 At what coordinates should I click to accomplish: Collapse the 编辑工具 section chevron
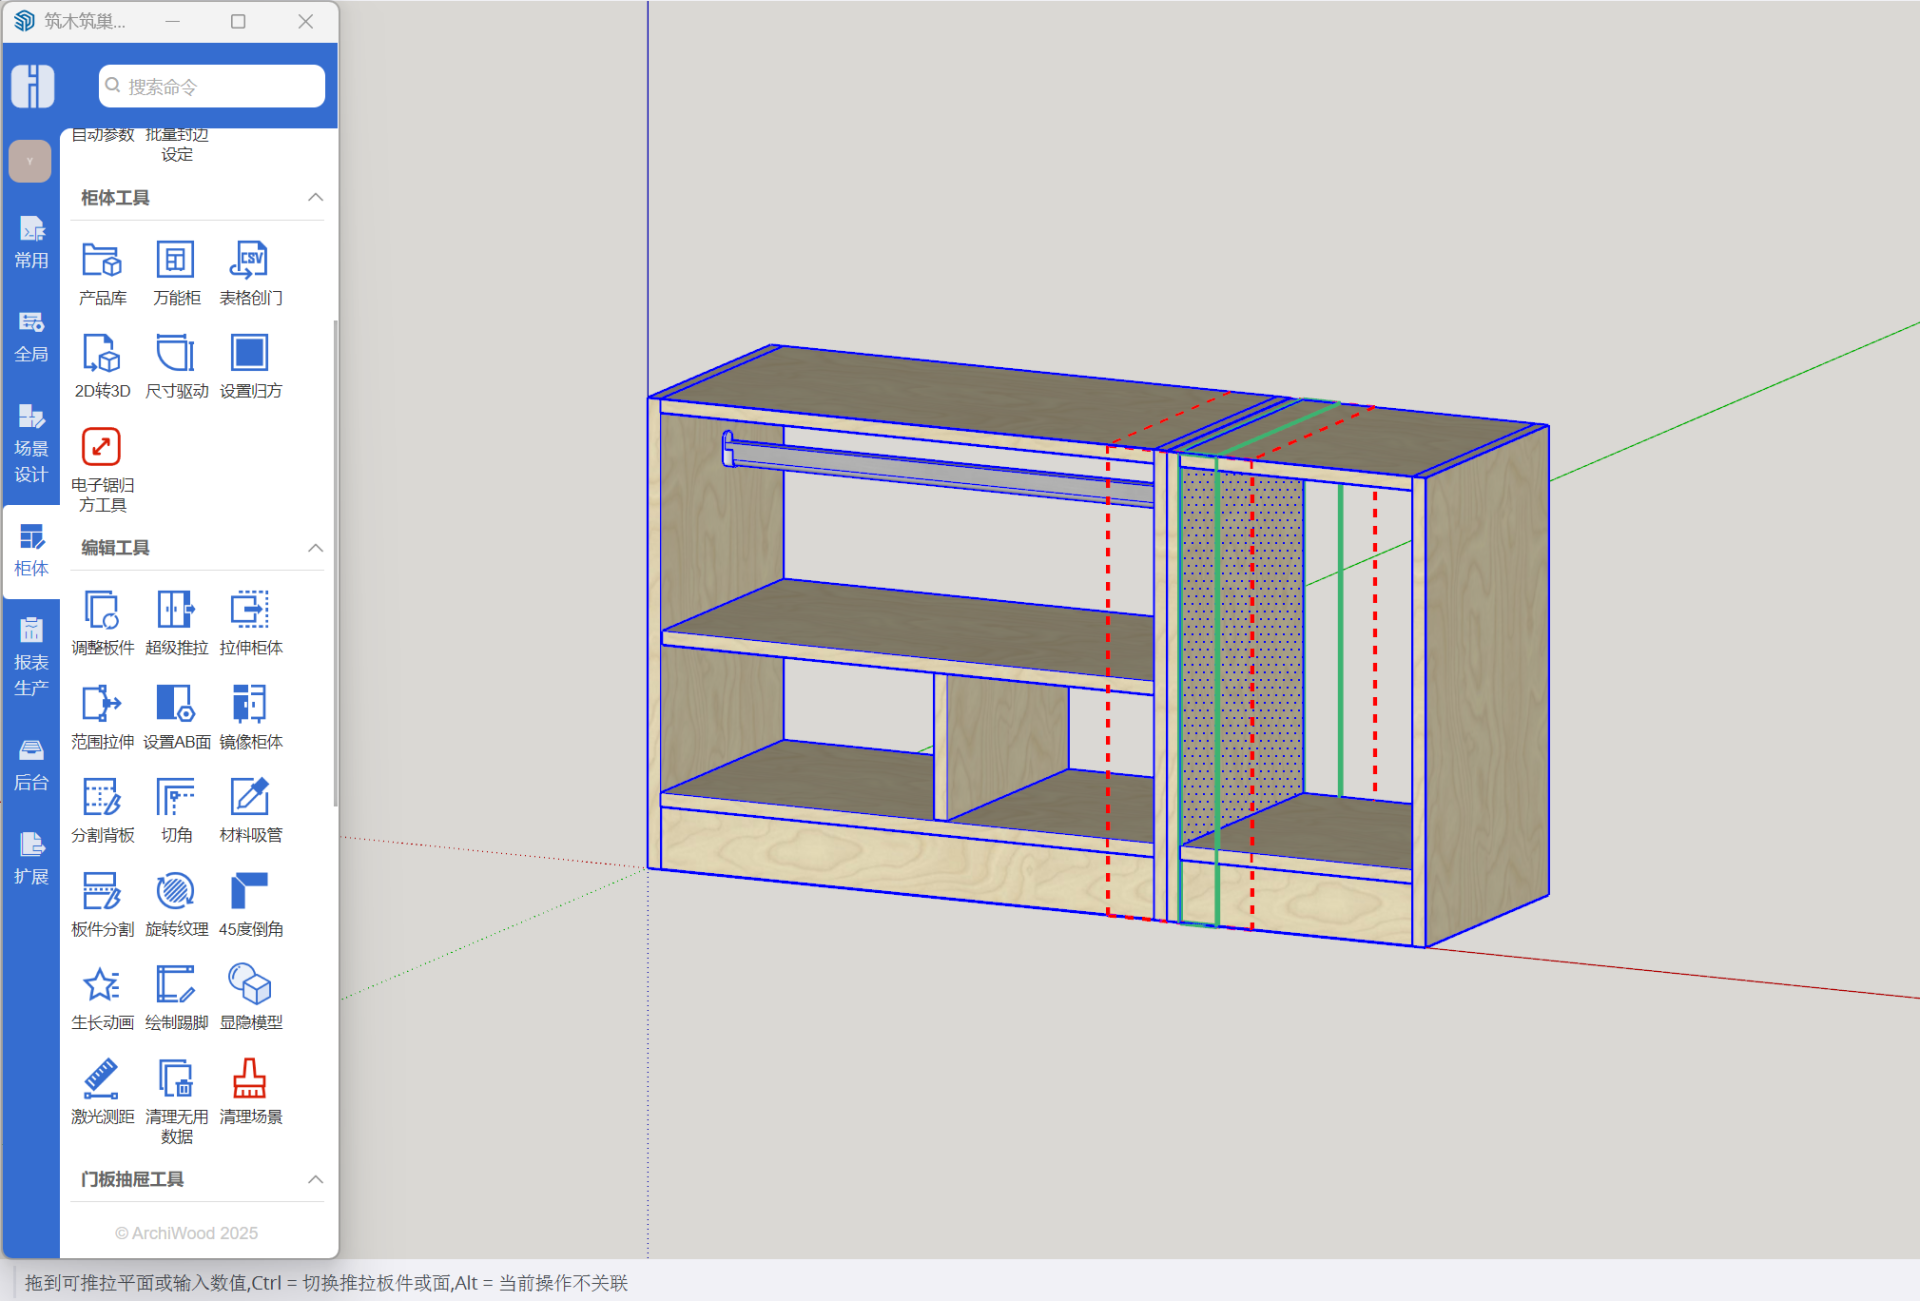[x=315, y=548]
